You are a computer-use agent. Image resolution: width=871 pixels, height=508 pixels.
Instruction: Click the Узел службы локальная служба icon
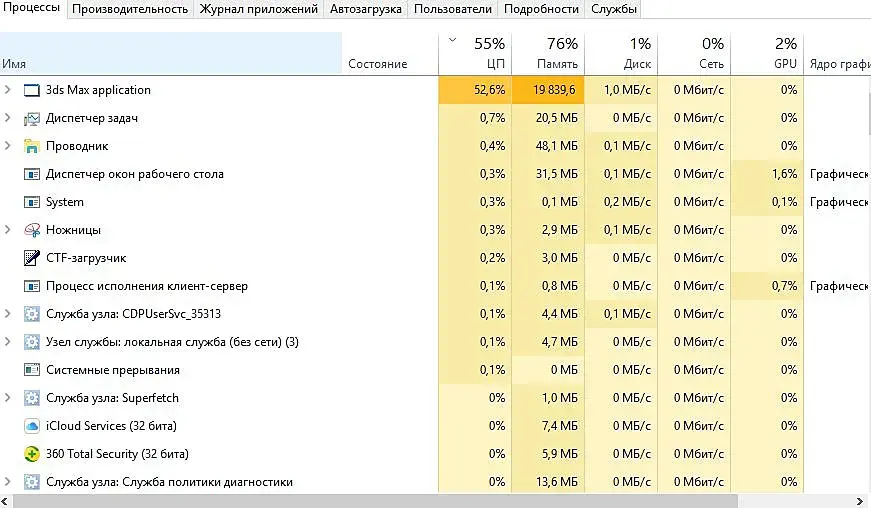[x=32, y=342]
